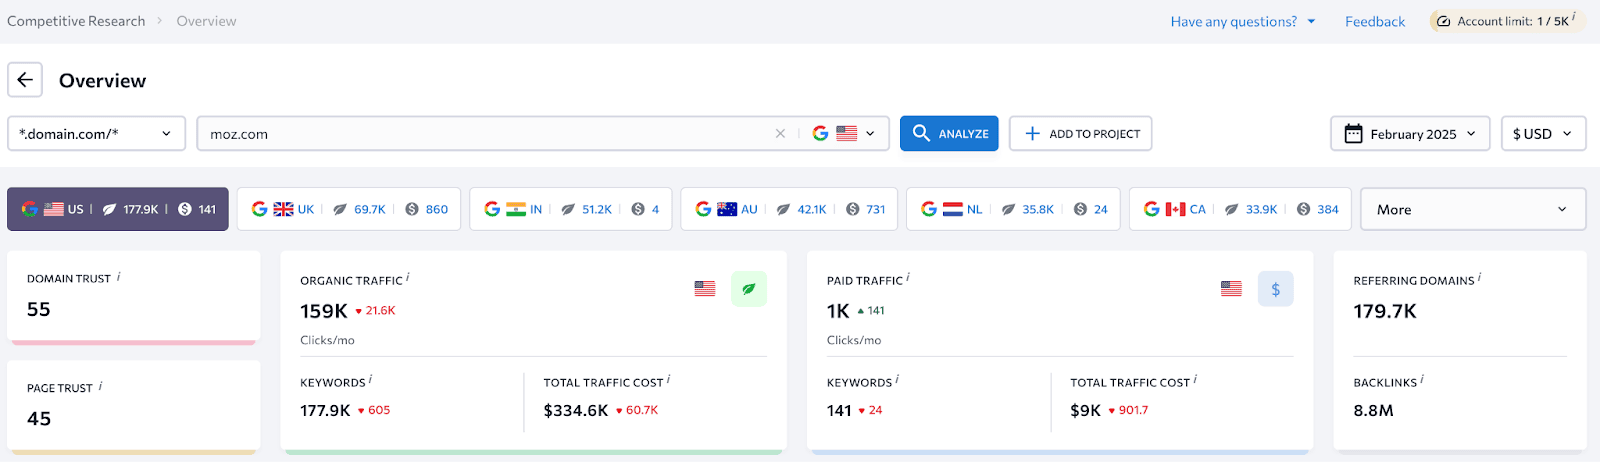Expand the More countries dropdown

pyautogui.click(x=1473, y=209)
